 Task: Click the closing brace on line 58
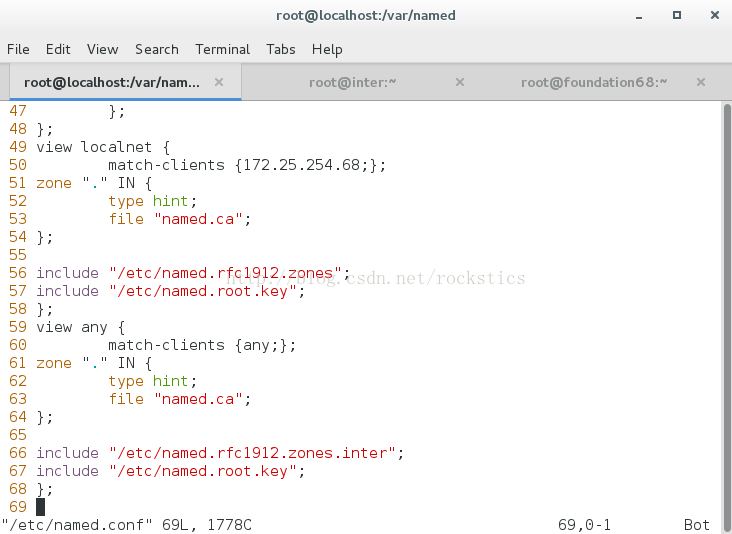(44, 309)
